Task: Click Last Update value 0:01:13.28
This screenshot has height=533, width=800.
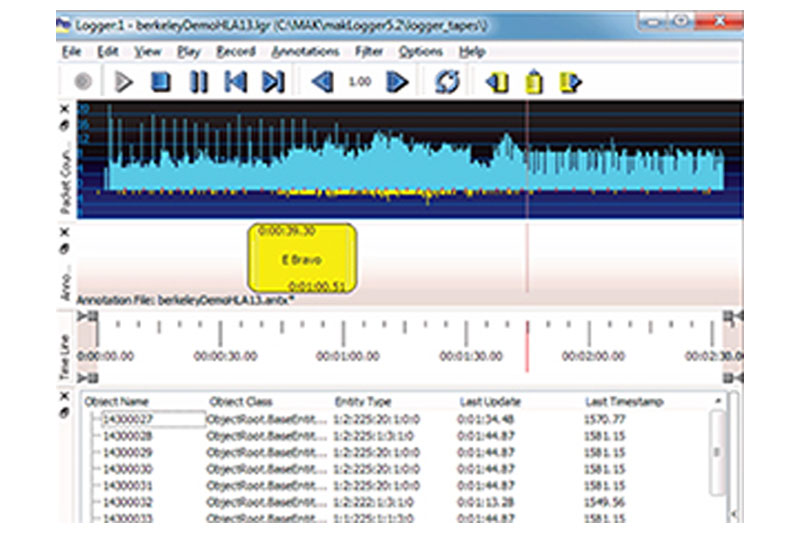Action: (486, 502)
